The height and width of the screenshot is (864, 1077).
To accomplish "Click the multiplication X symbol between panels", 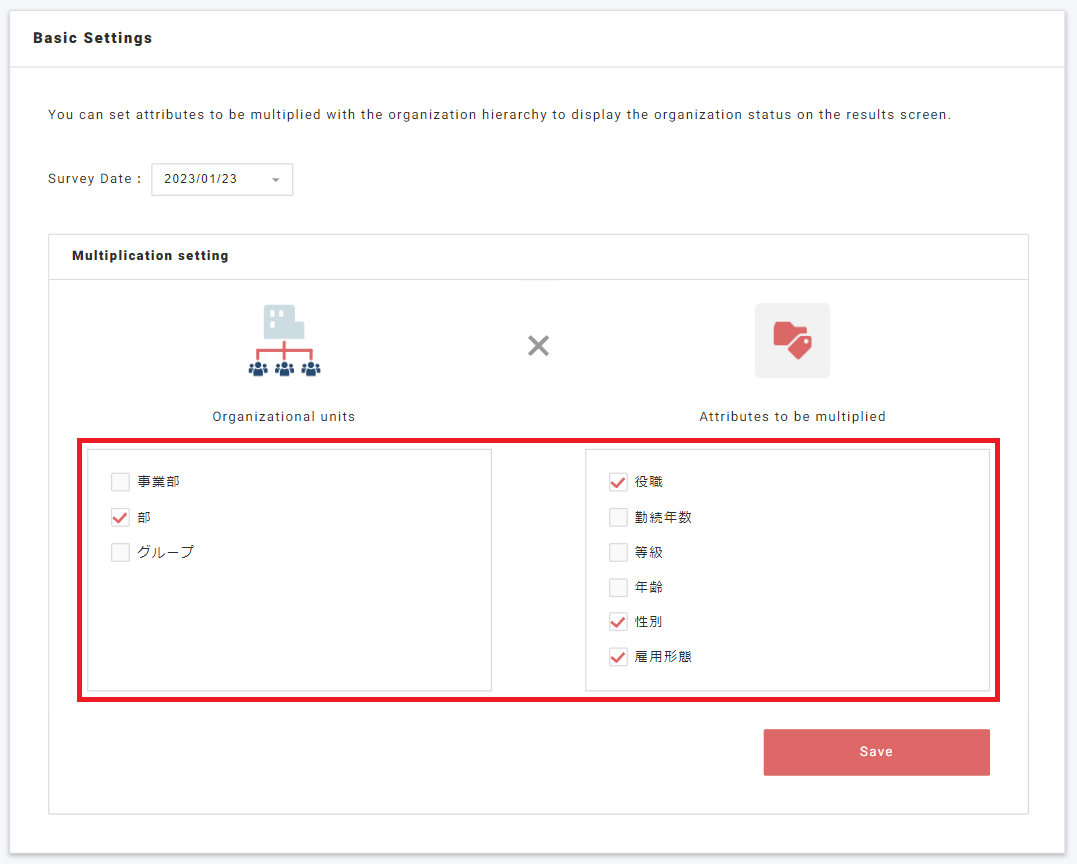I will 538,345.
